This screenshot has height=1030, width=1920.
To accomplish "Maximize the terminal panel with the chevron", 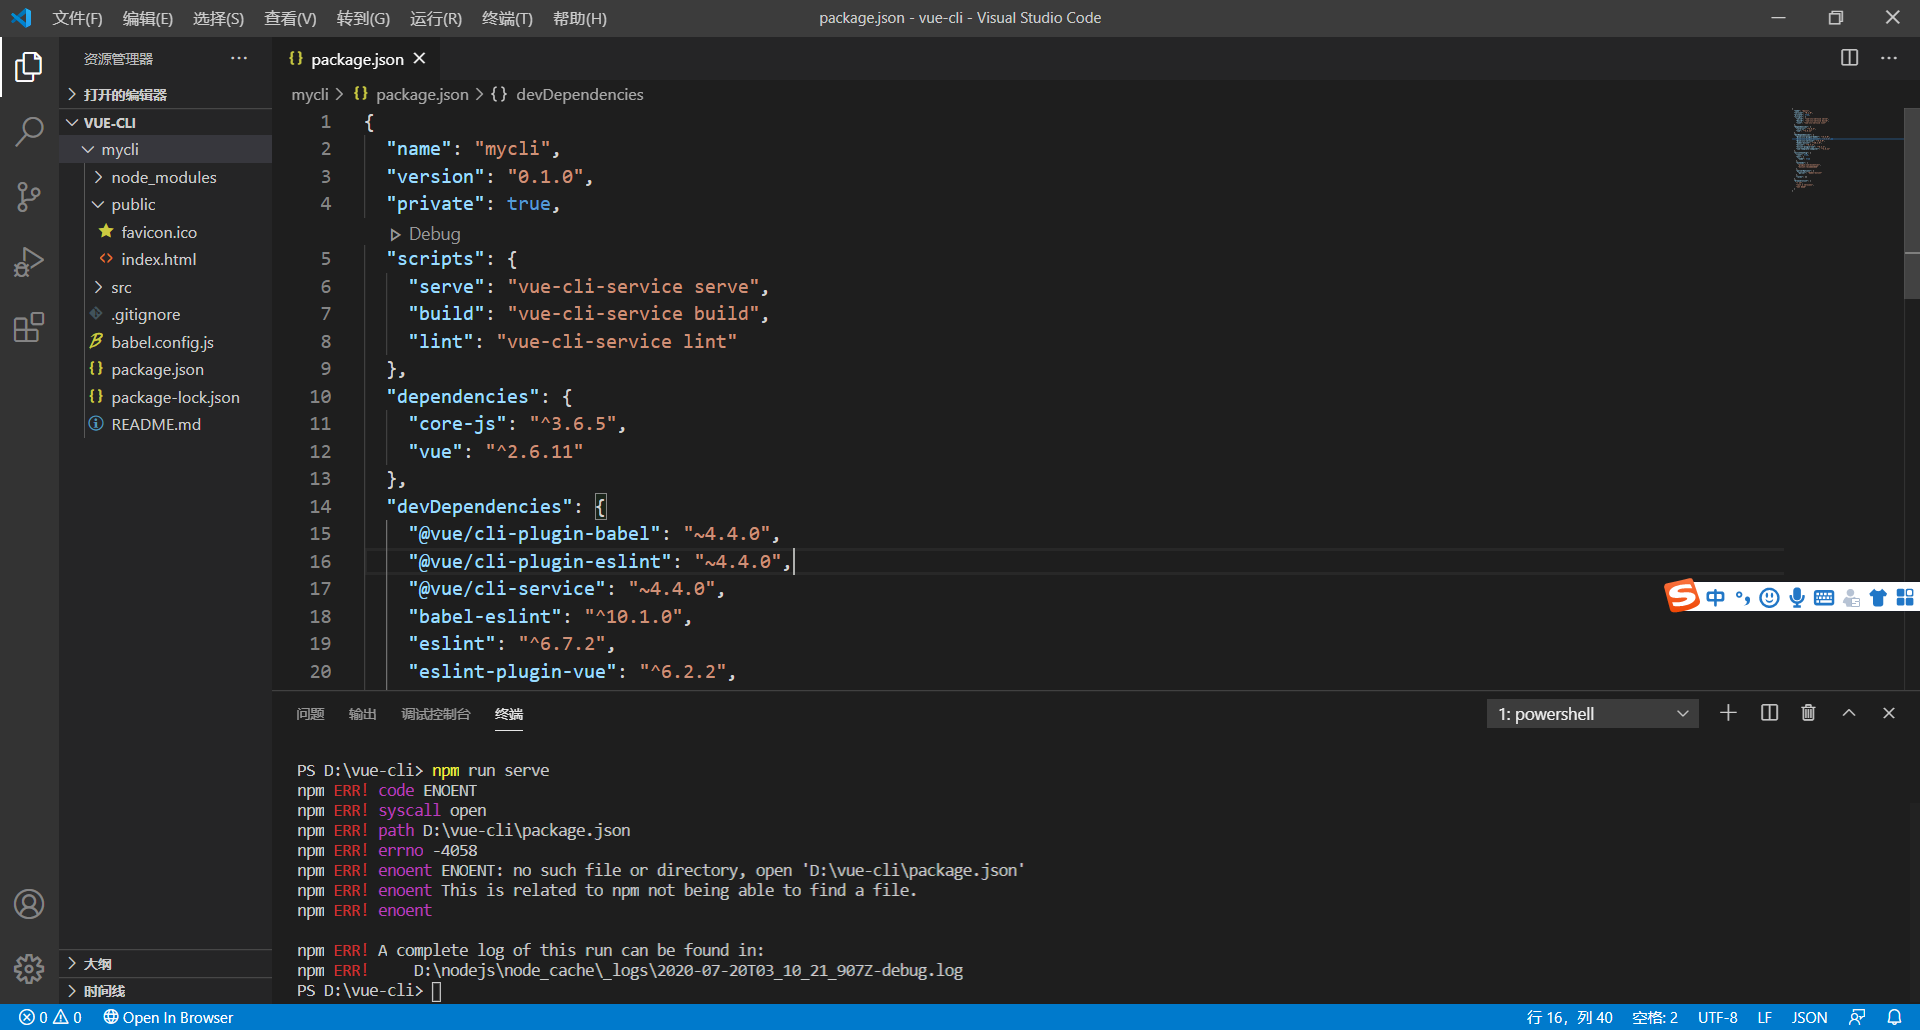I will 1848,713.
